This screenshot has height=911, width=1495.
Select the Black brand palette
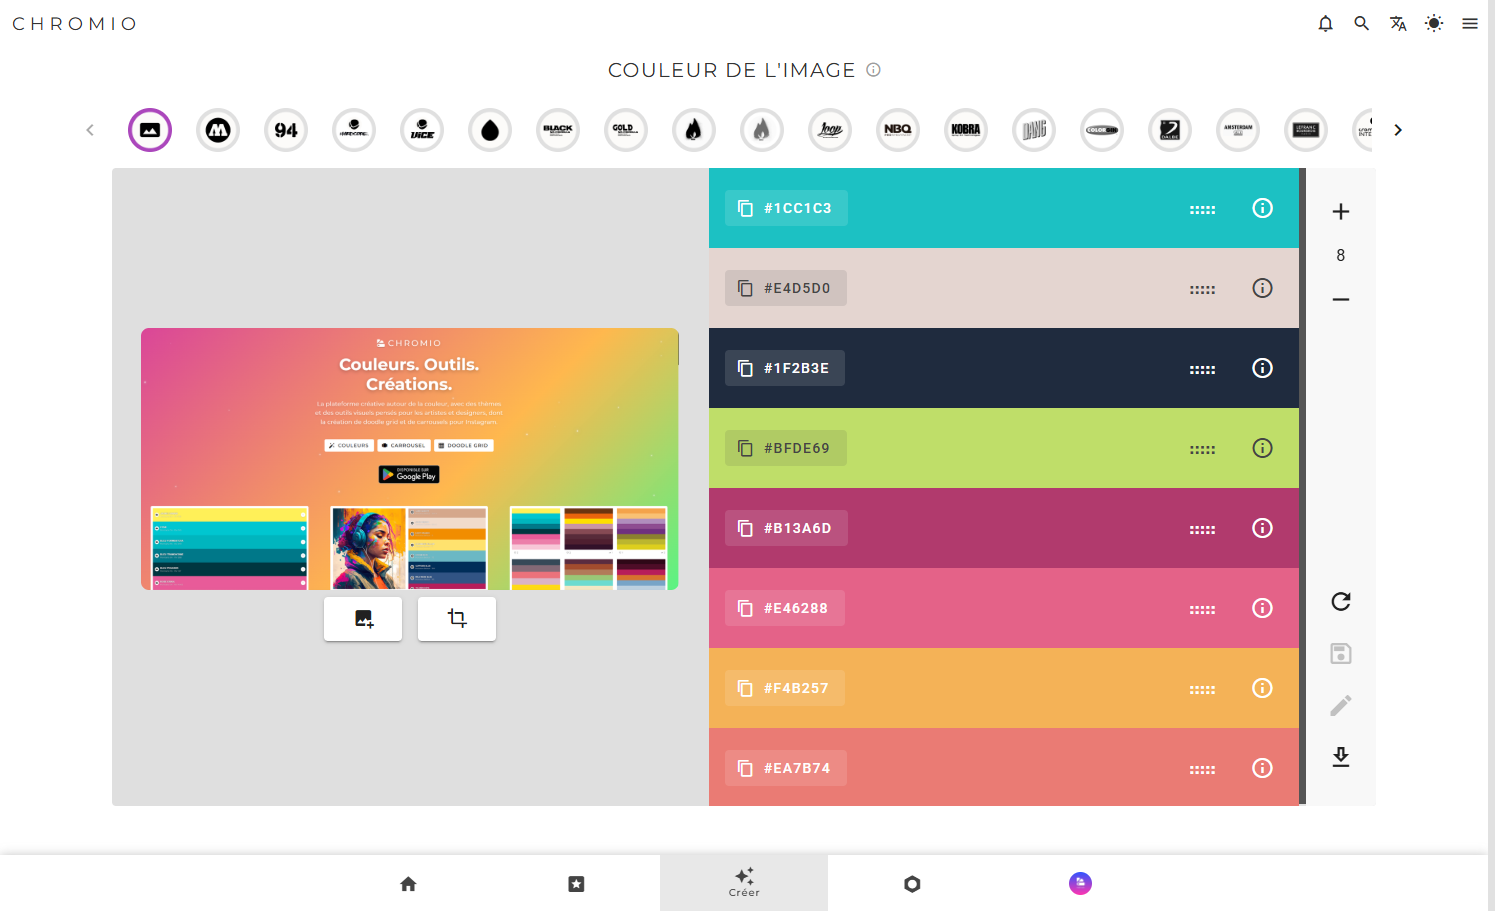point(558,130)
